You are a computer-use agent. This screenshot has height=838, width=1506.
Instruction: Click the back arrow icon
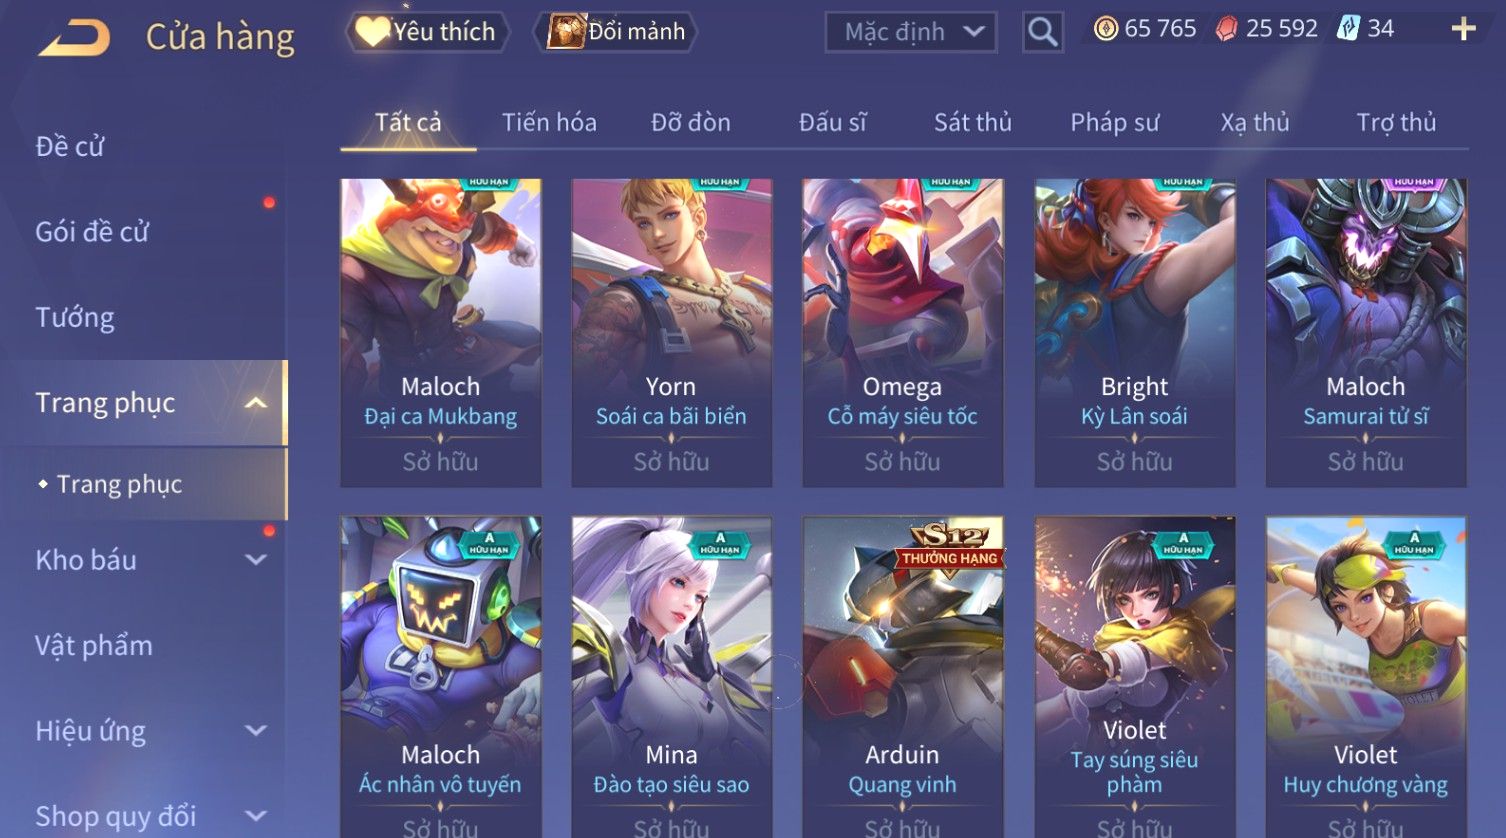74,39
